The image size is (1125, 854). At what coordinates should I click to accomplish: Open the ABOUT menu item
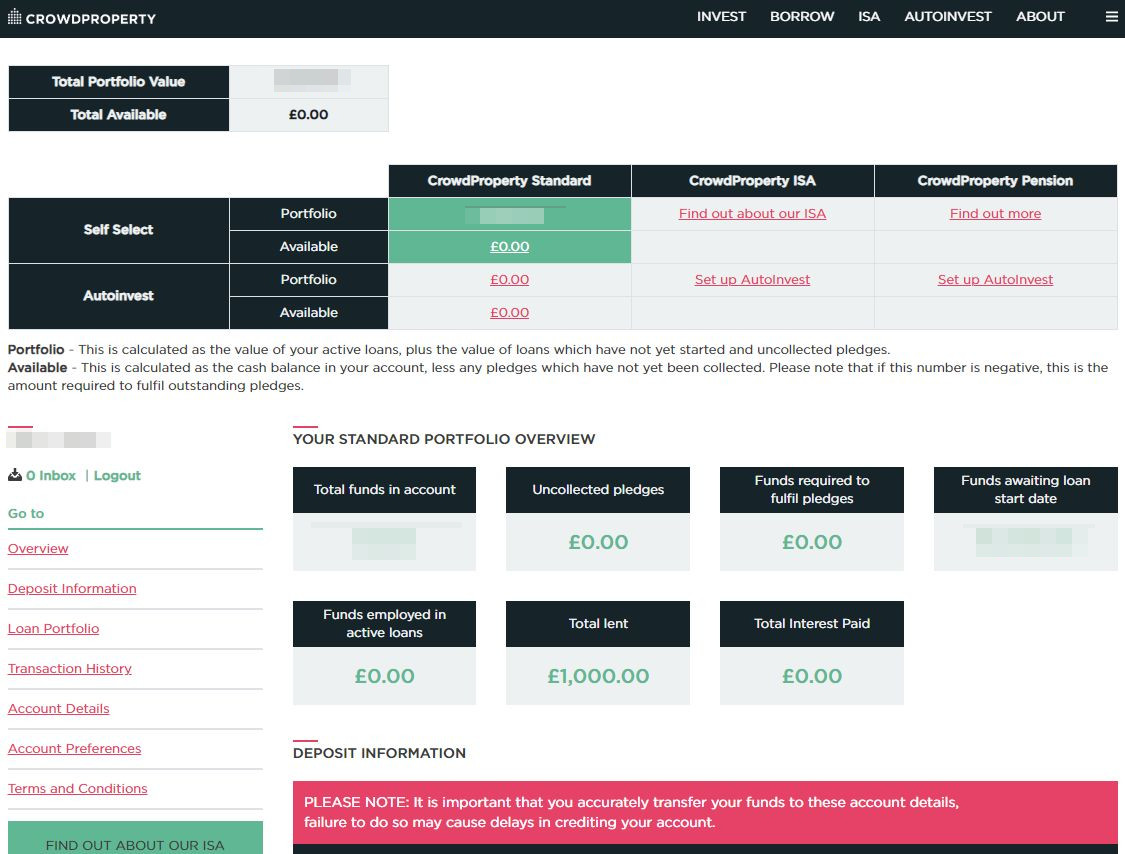(1040, 17)
